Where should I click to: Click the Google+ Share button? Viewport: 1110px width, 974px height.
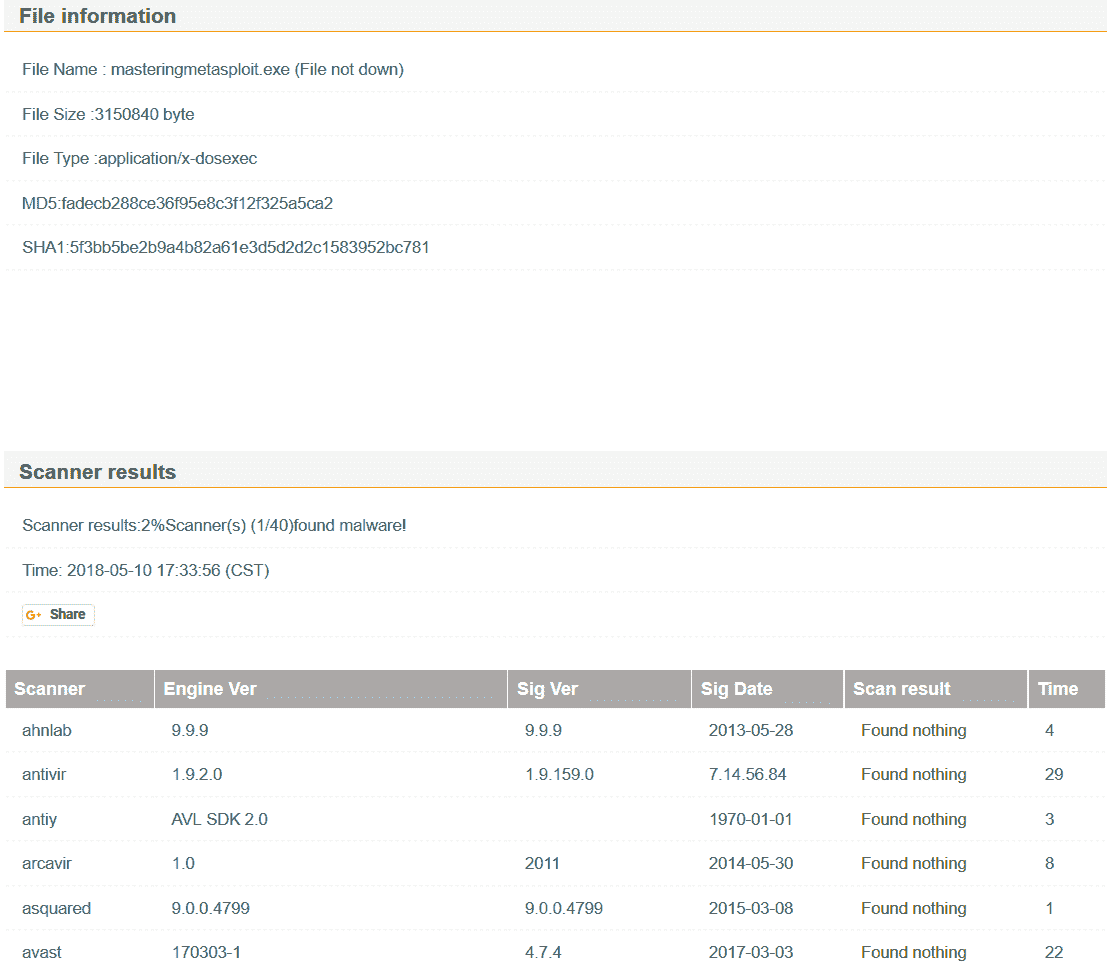click(x=58, y=614)
